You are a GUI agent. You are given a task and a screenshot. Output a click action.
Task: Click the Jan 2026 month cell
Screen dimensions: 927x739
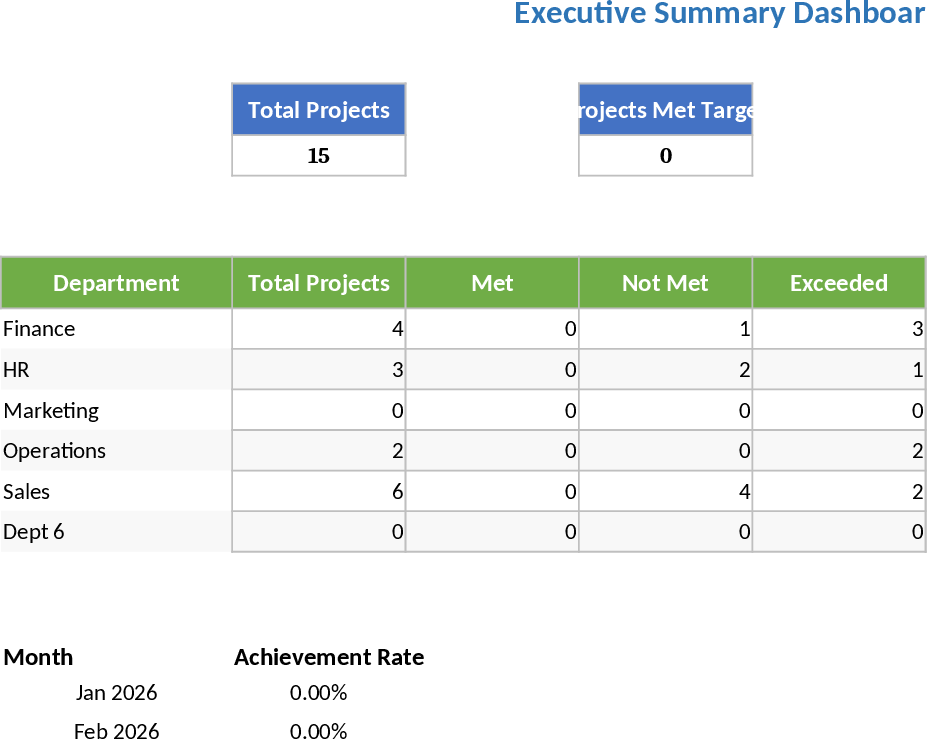[x=116, y=692]
